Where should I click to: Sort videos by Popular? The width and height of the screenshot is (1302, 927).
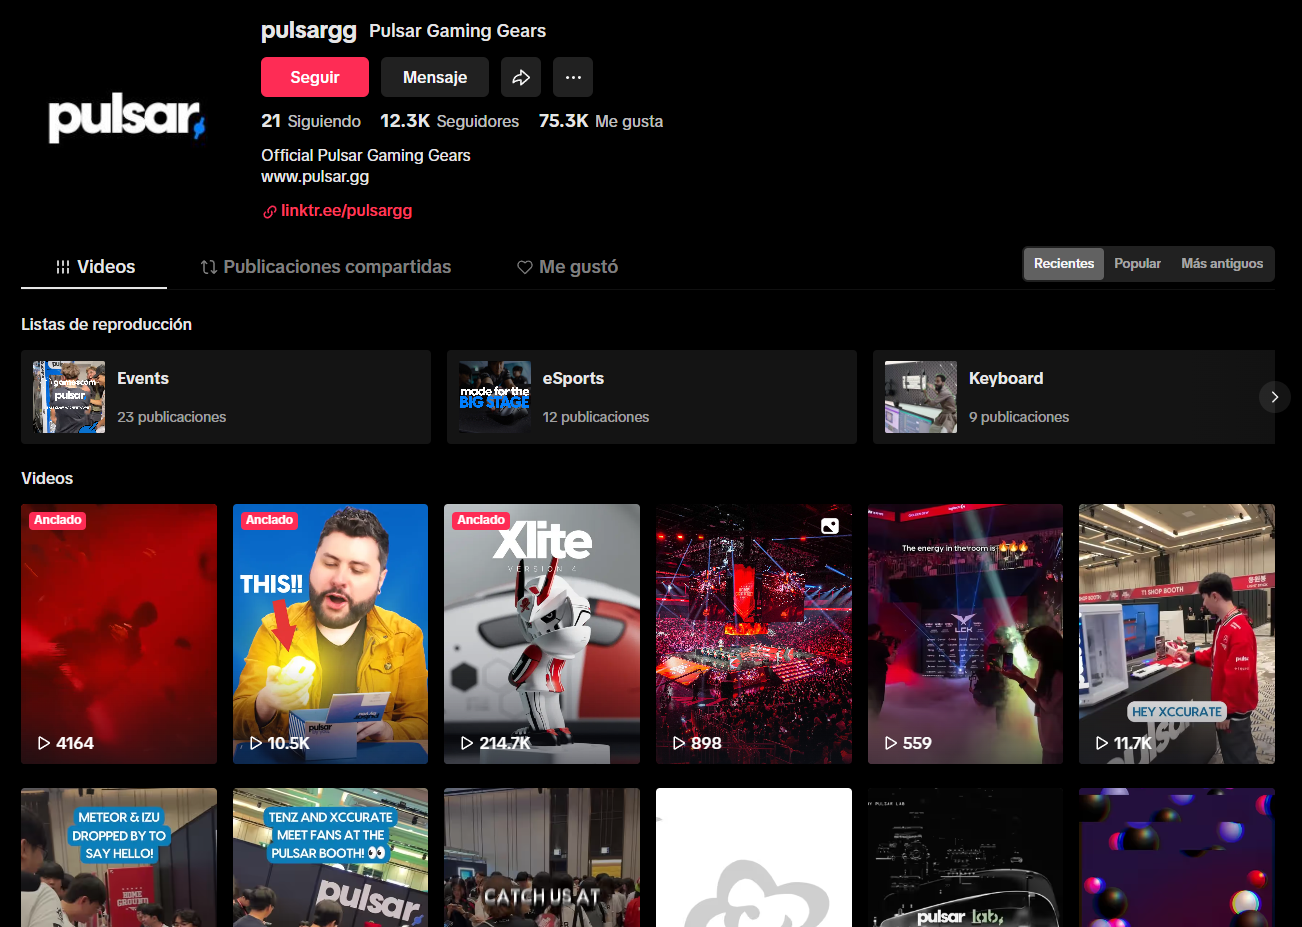[x=1137, y=264]
